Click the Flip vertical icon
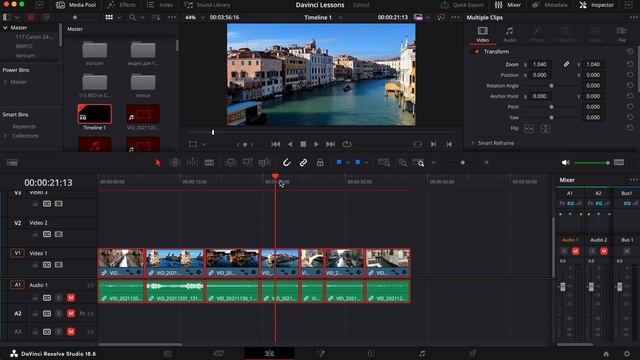This screenshot has width=640, height=360. 545,129
